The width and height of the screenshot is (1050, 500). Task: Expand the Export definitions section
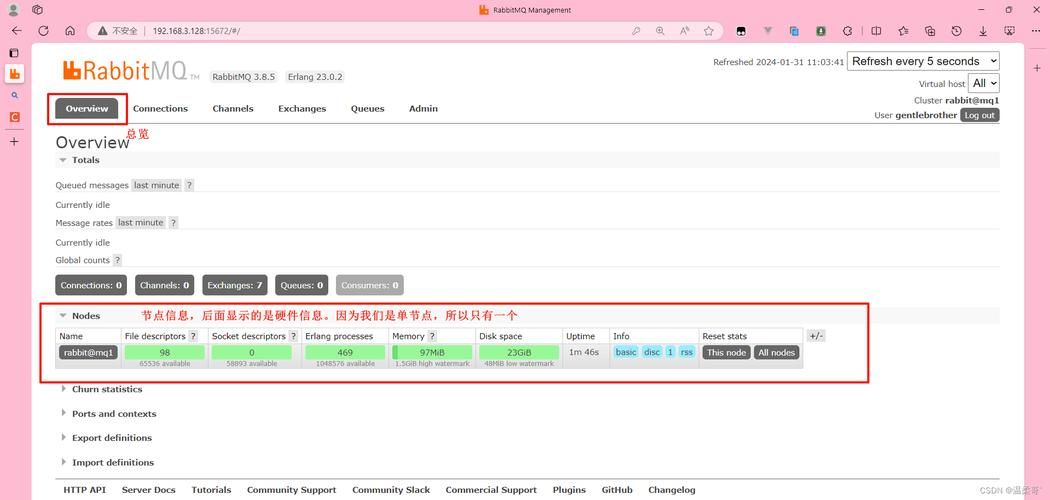[111, 438]
